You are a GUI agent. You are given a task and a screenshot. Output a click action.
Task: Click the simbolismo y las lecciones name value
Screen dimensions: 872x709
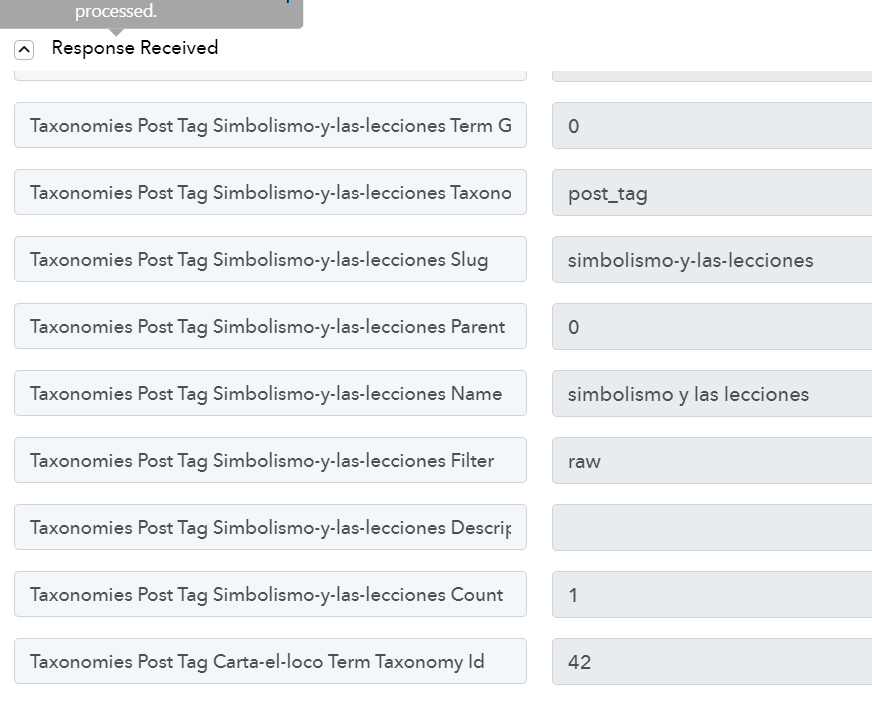712,394
